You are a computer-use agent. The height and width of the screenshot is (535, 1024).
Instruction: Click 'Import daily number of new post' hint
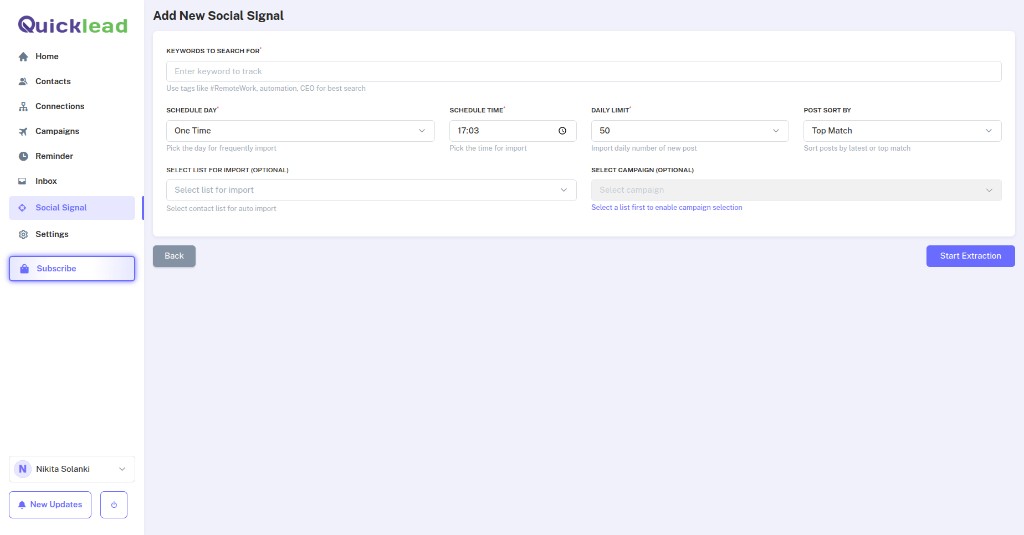point(644,148)
